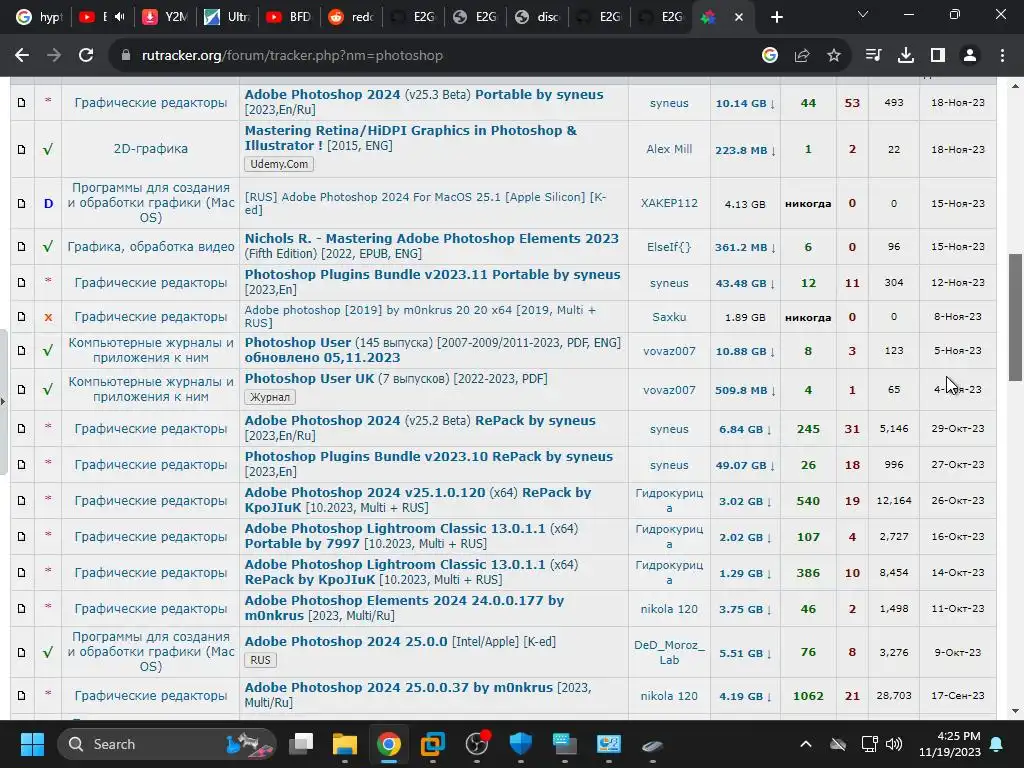Switch to the hyp Google tab
The image size is (1024, 768).
[39, 17]
